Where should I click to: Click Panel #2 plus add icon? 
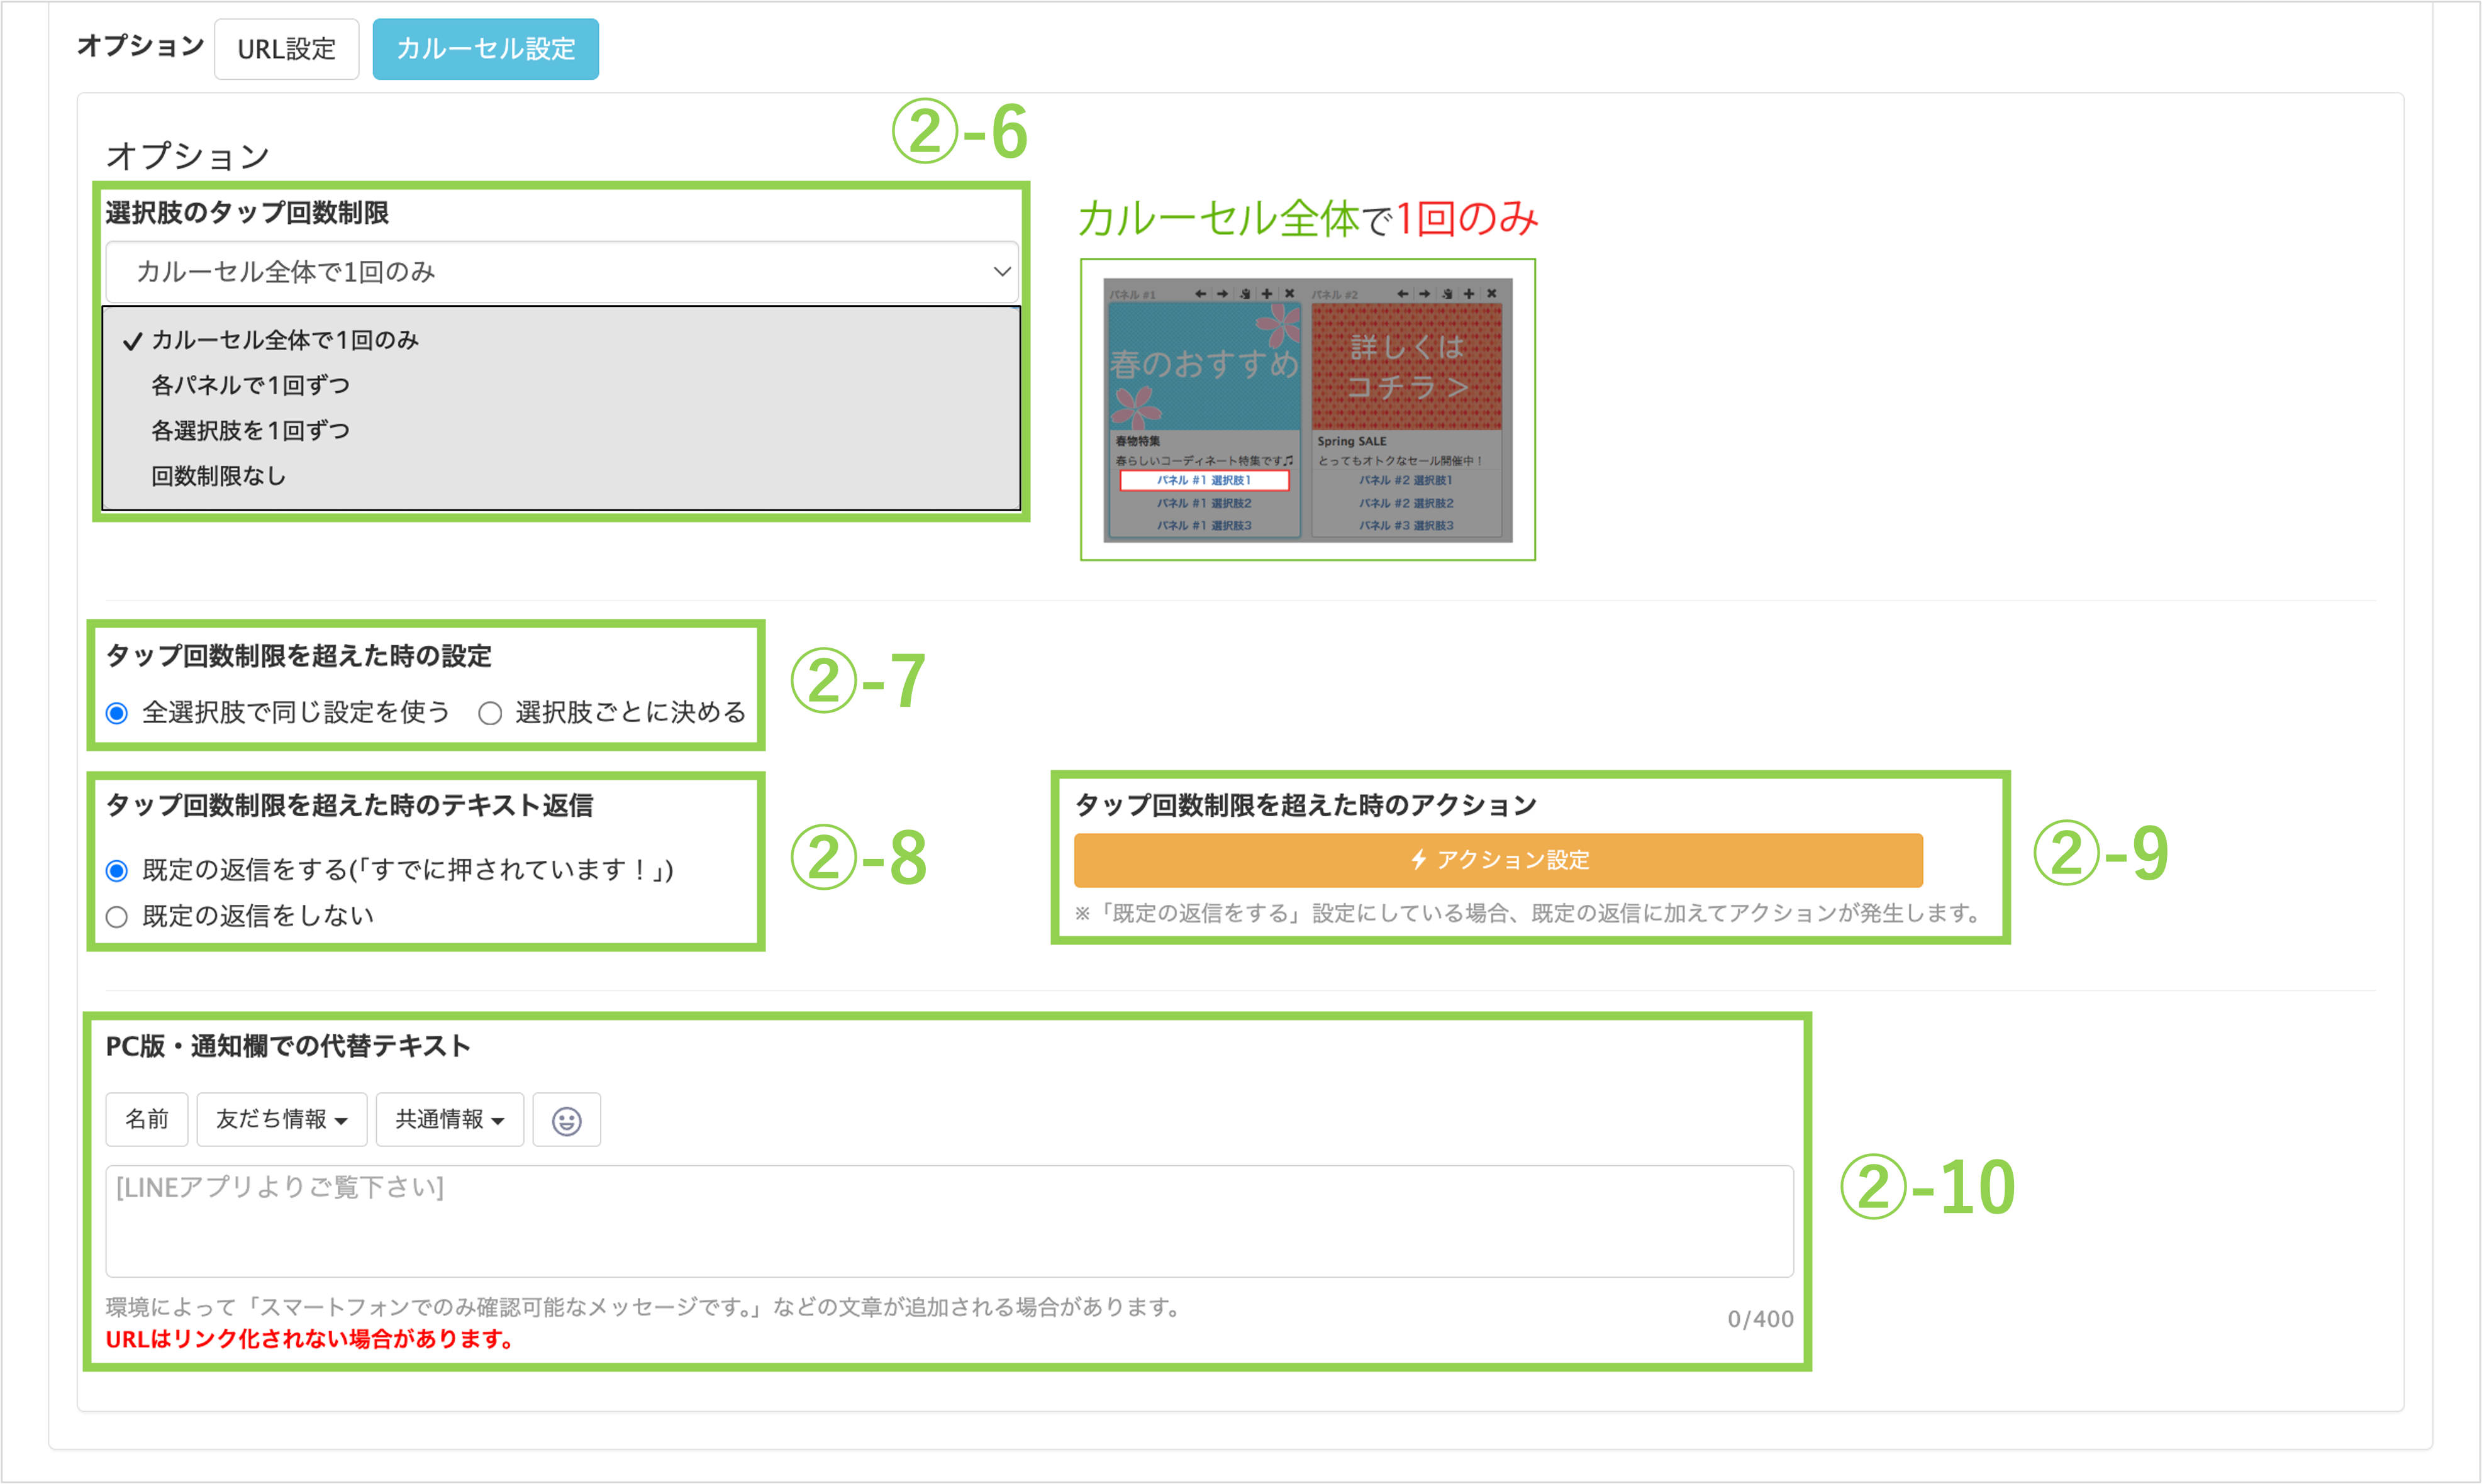[x=1469, y=294]
